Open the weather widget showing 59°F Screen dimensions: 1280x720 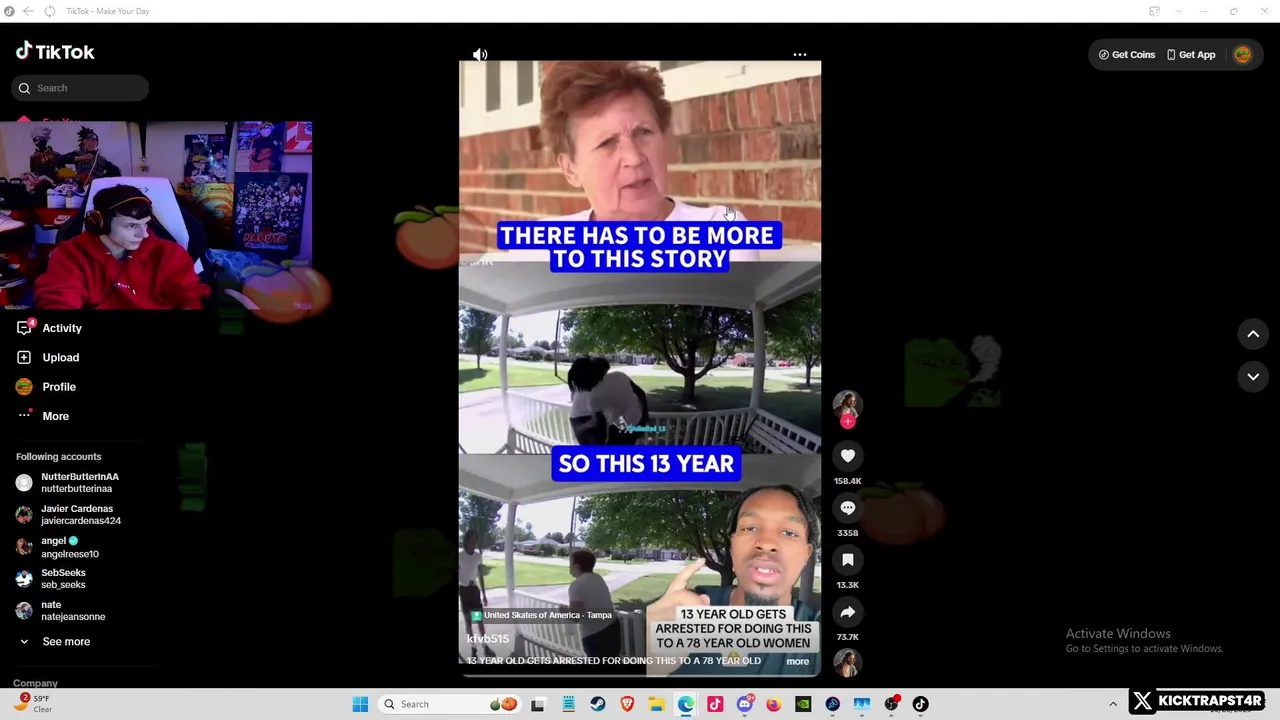tap(32, 703)
